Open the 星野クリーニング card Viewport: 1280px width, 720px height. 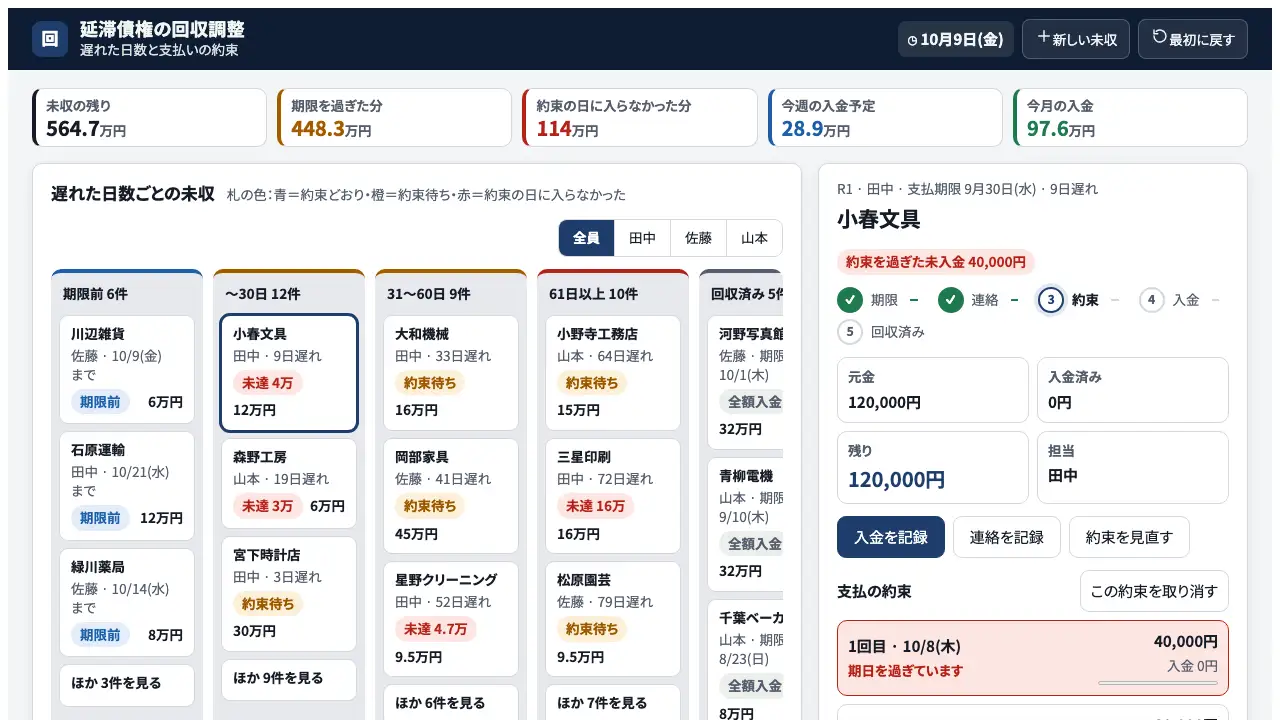point(451,619)
